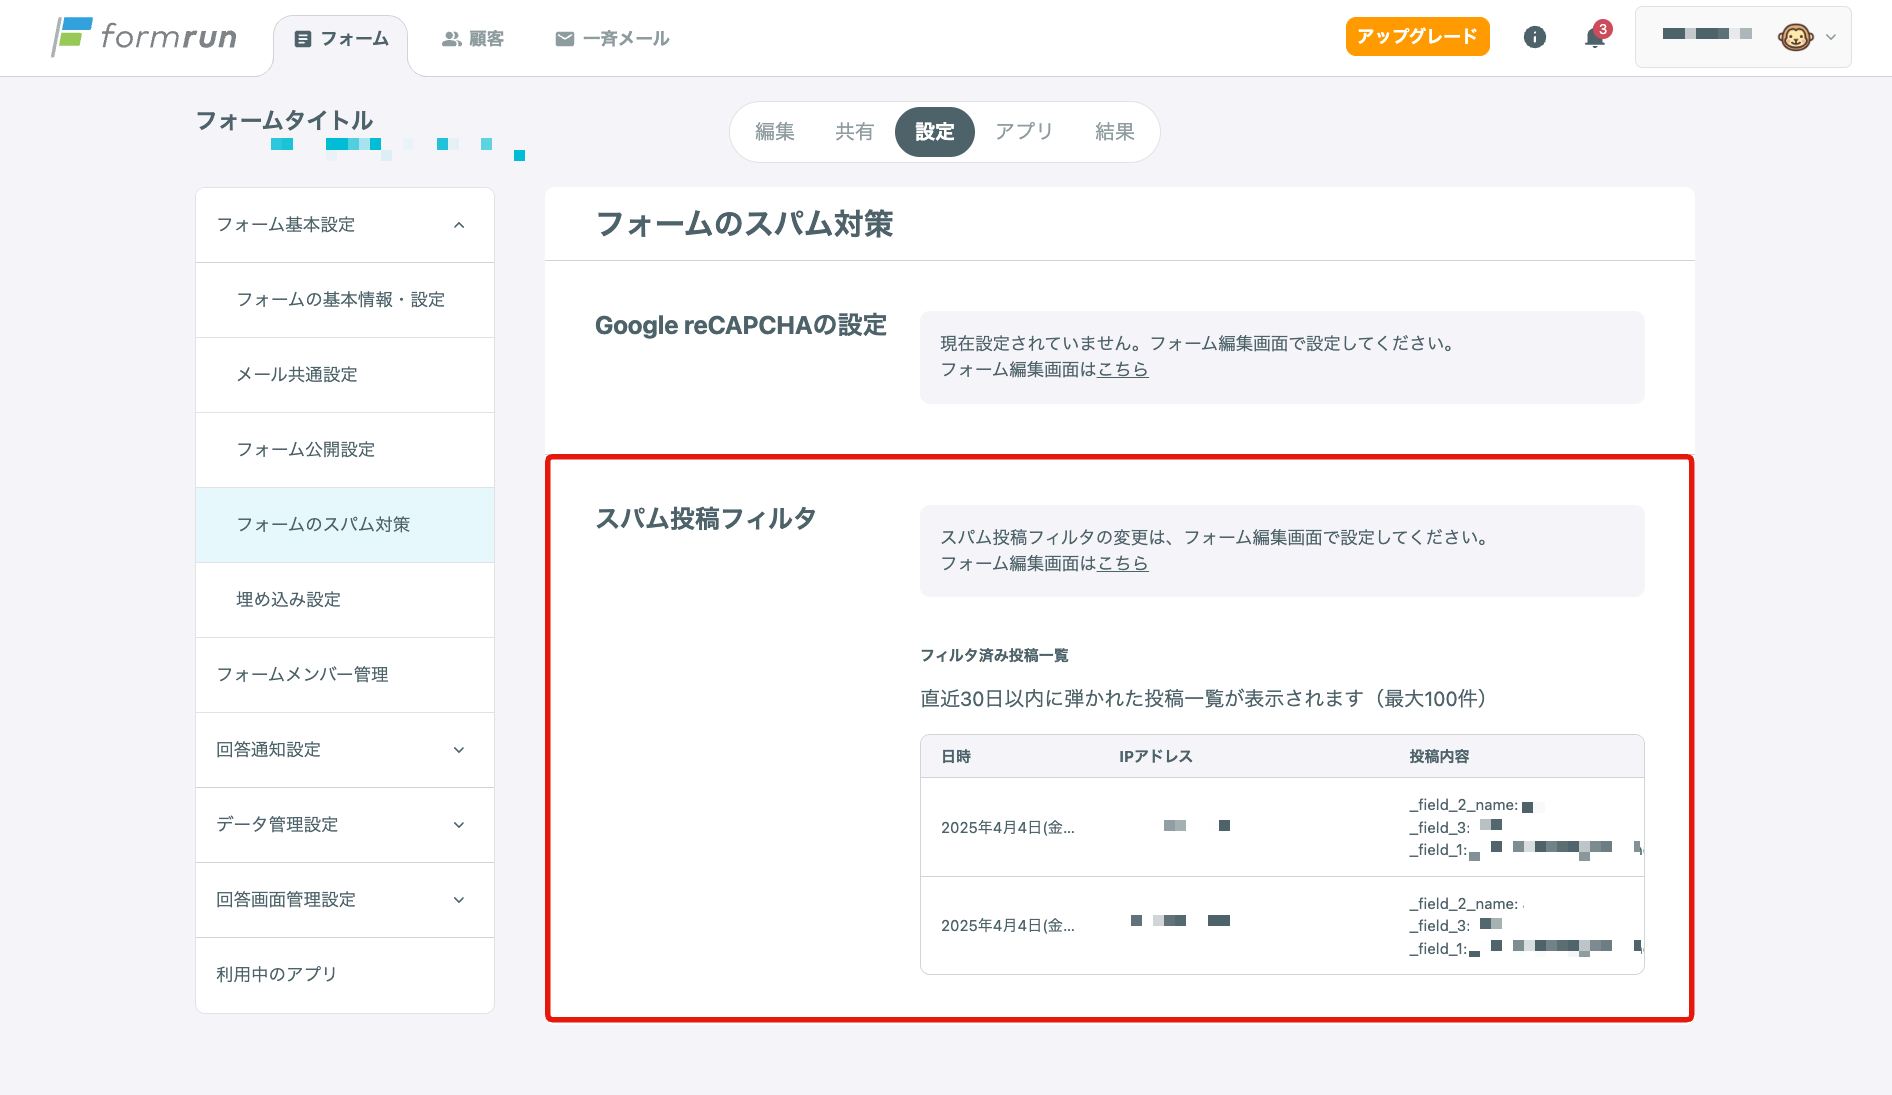
Task: Select the アプリ tab
Action: pos(1024,132)
